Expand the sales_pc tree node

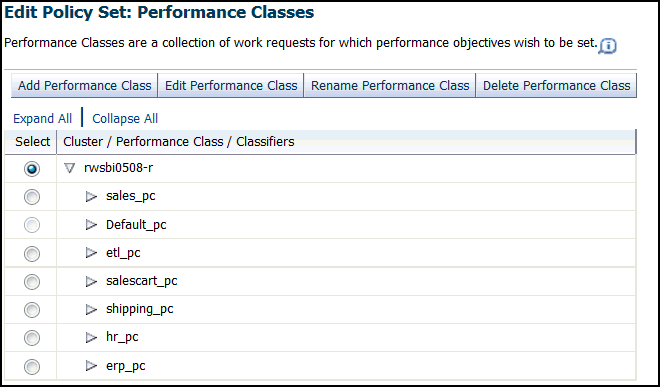[x=91, y=196]
